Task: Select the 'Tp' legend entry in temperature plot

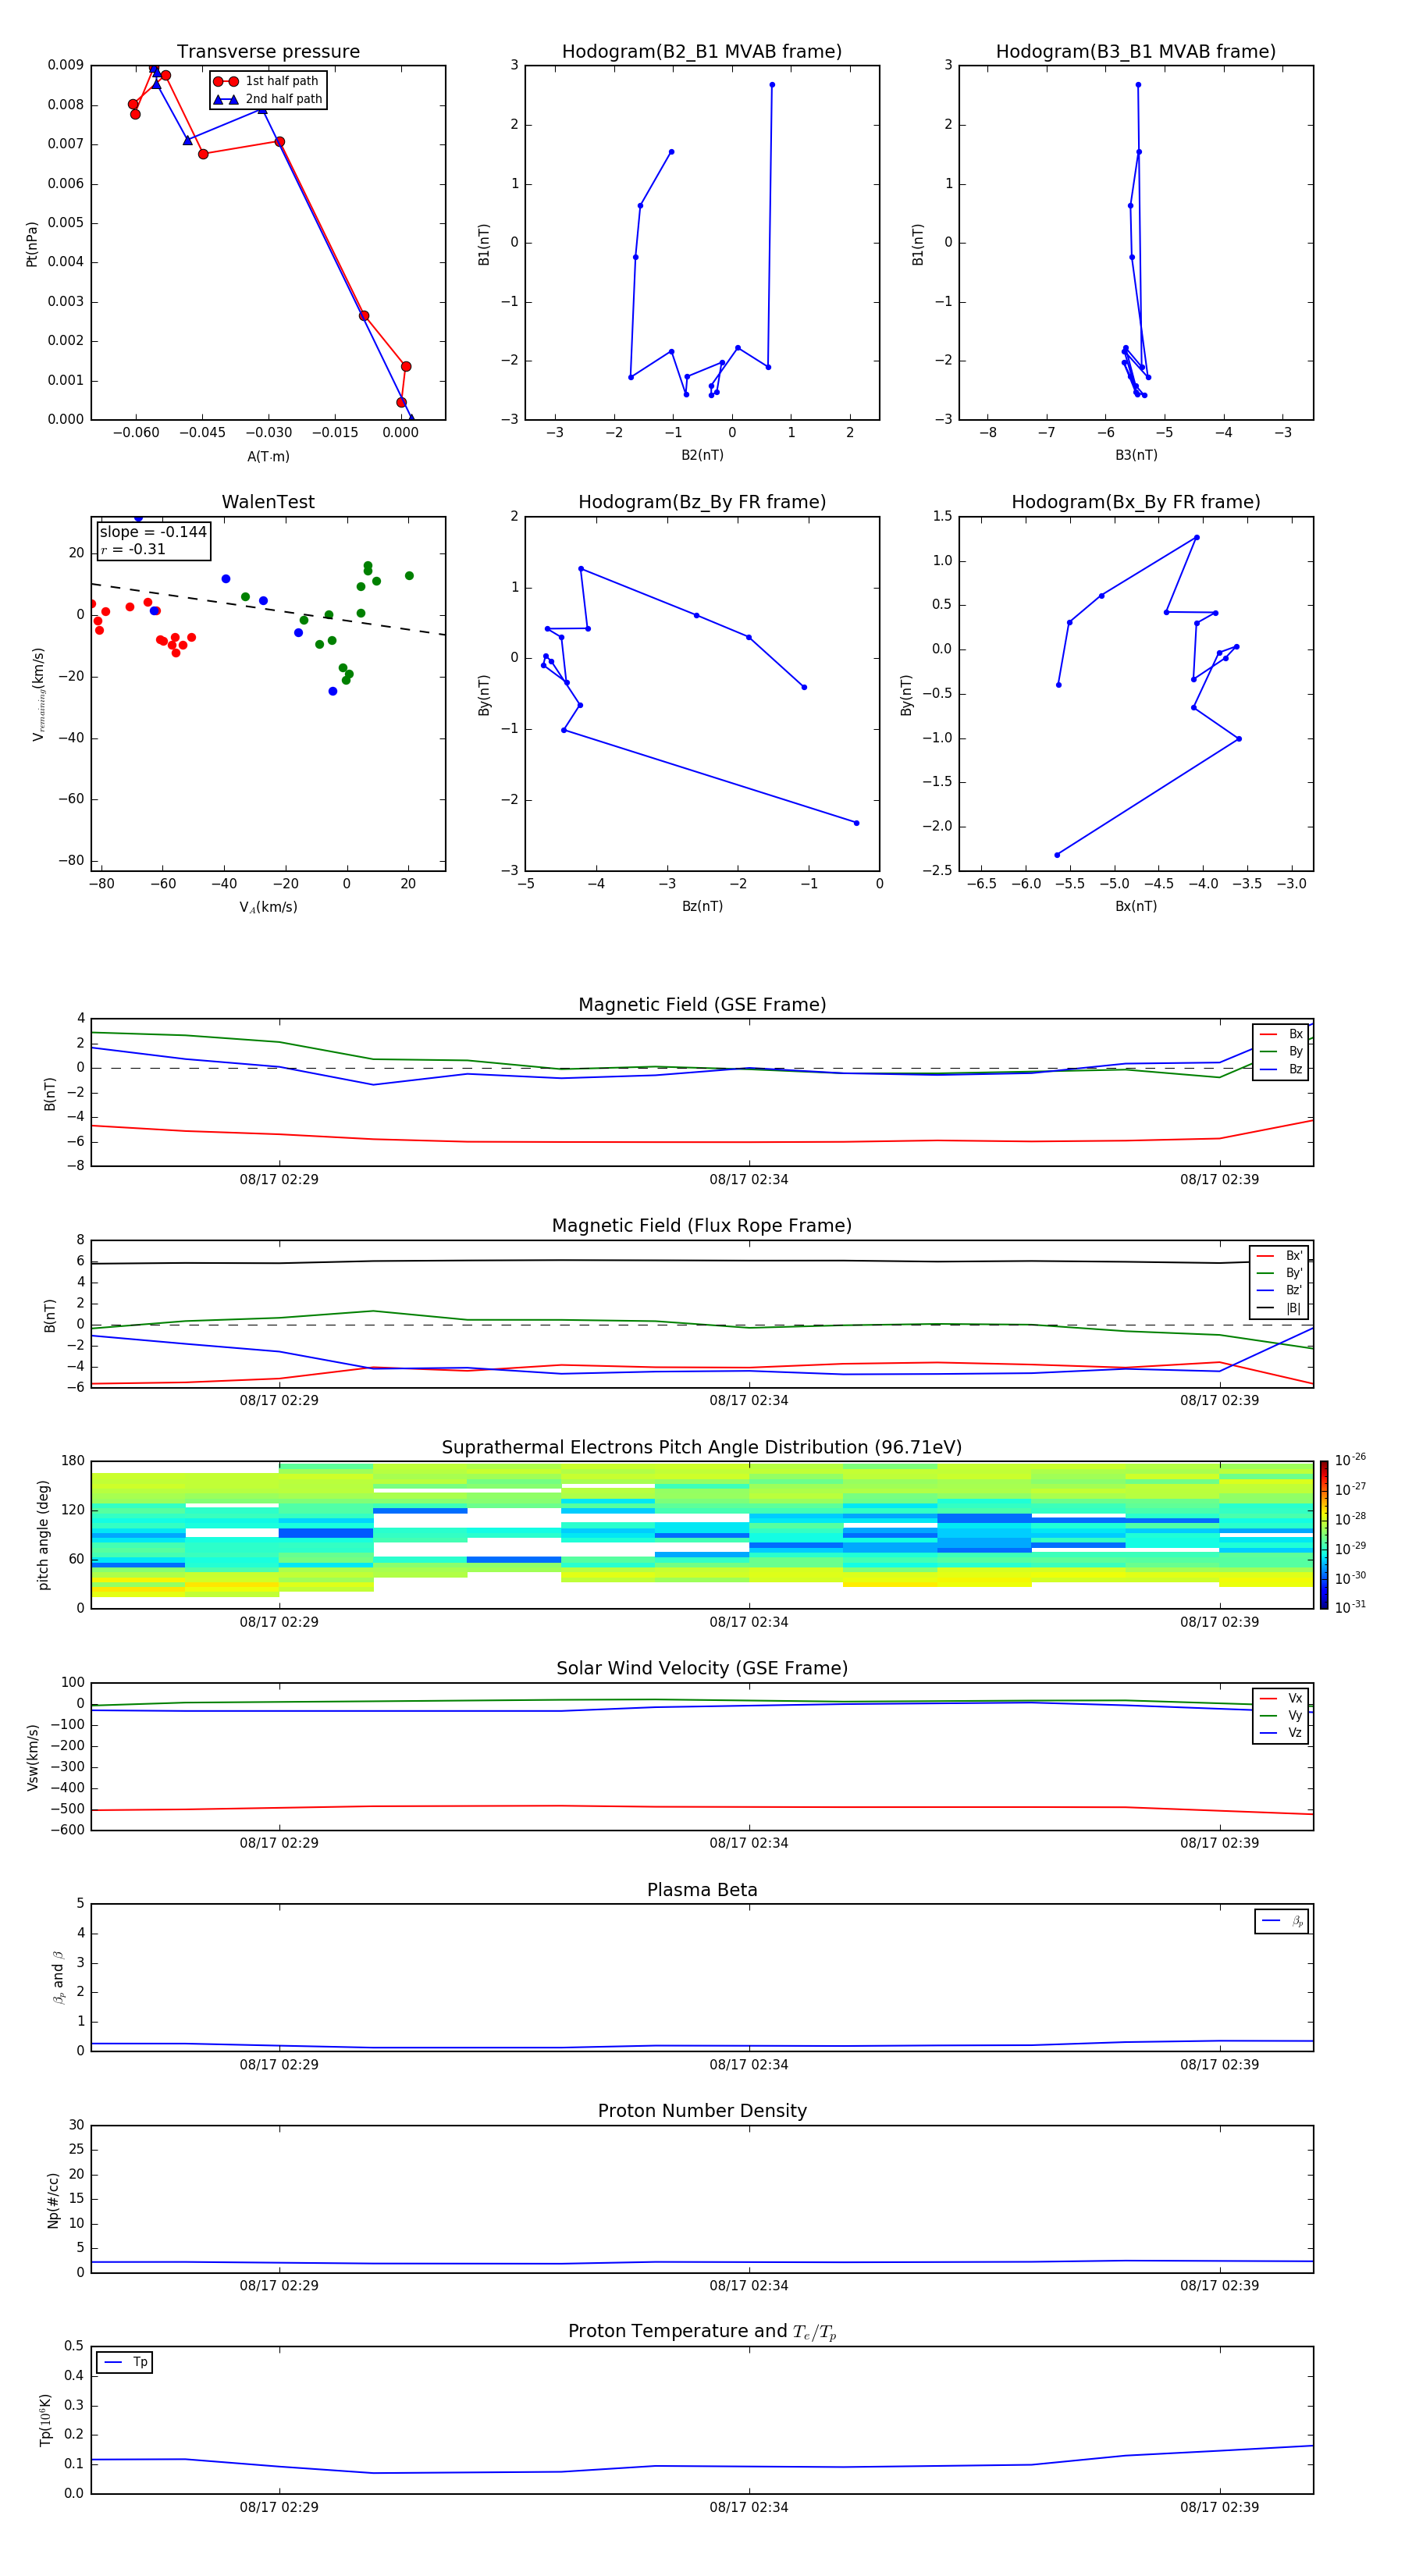Action: coord(126,2362)
